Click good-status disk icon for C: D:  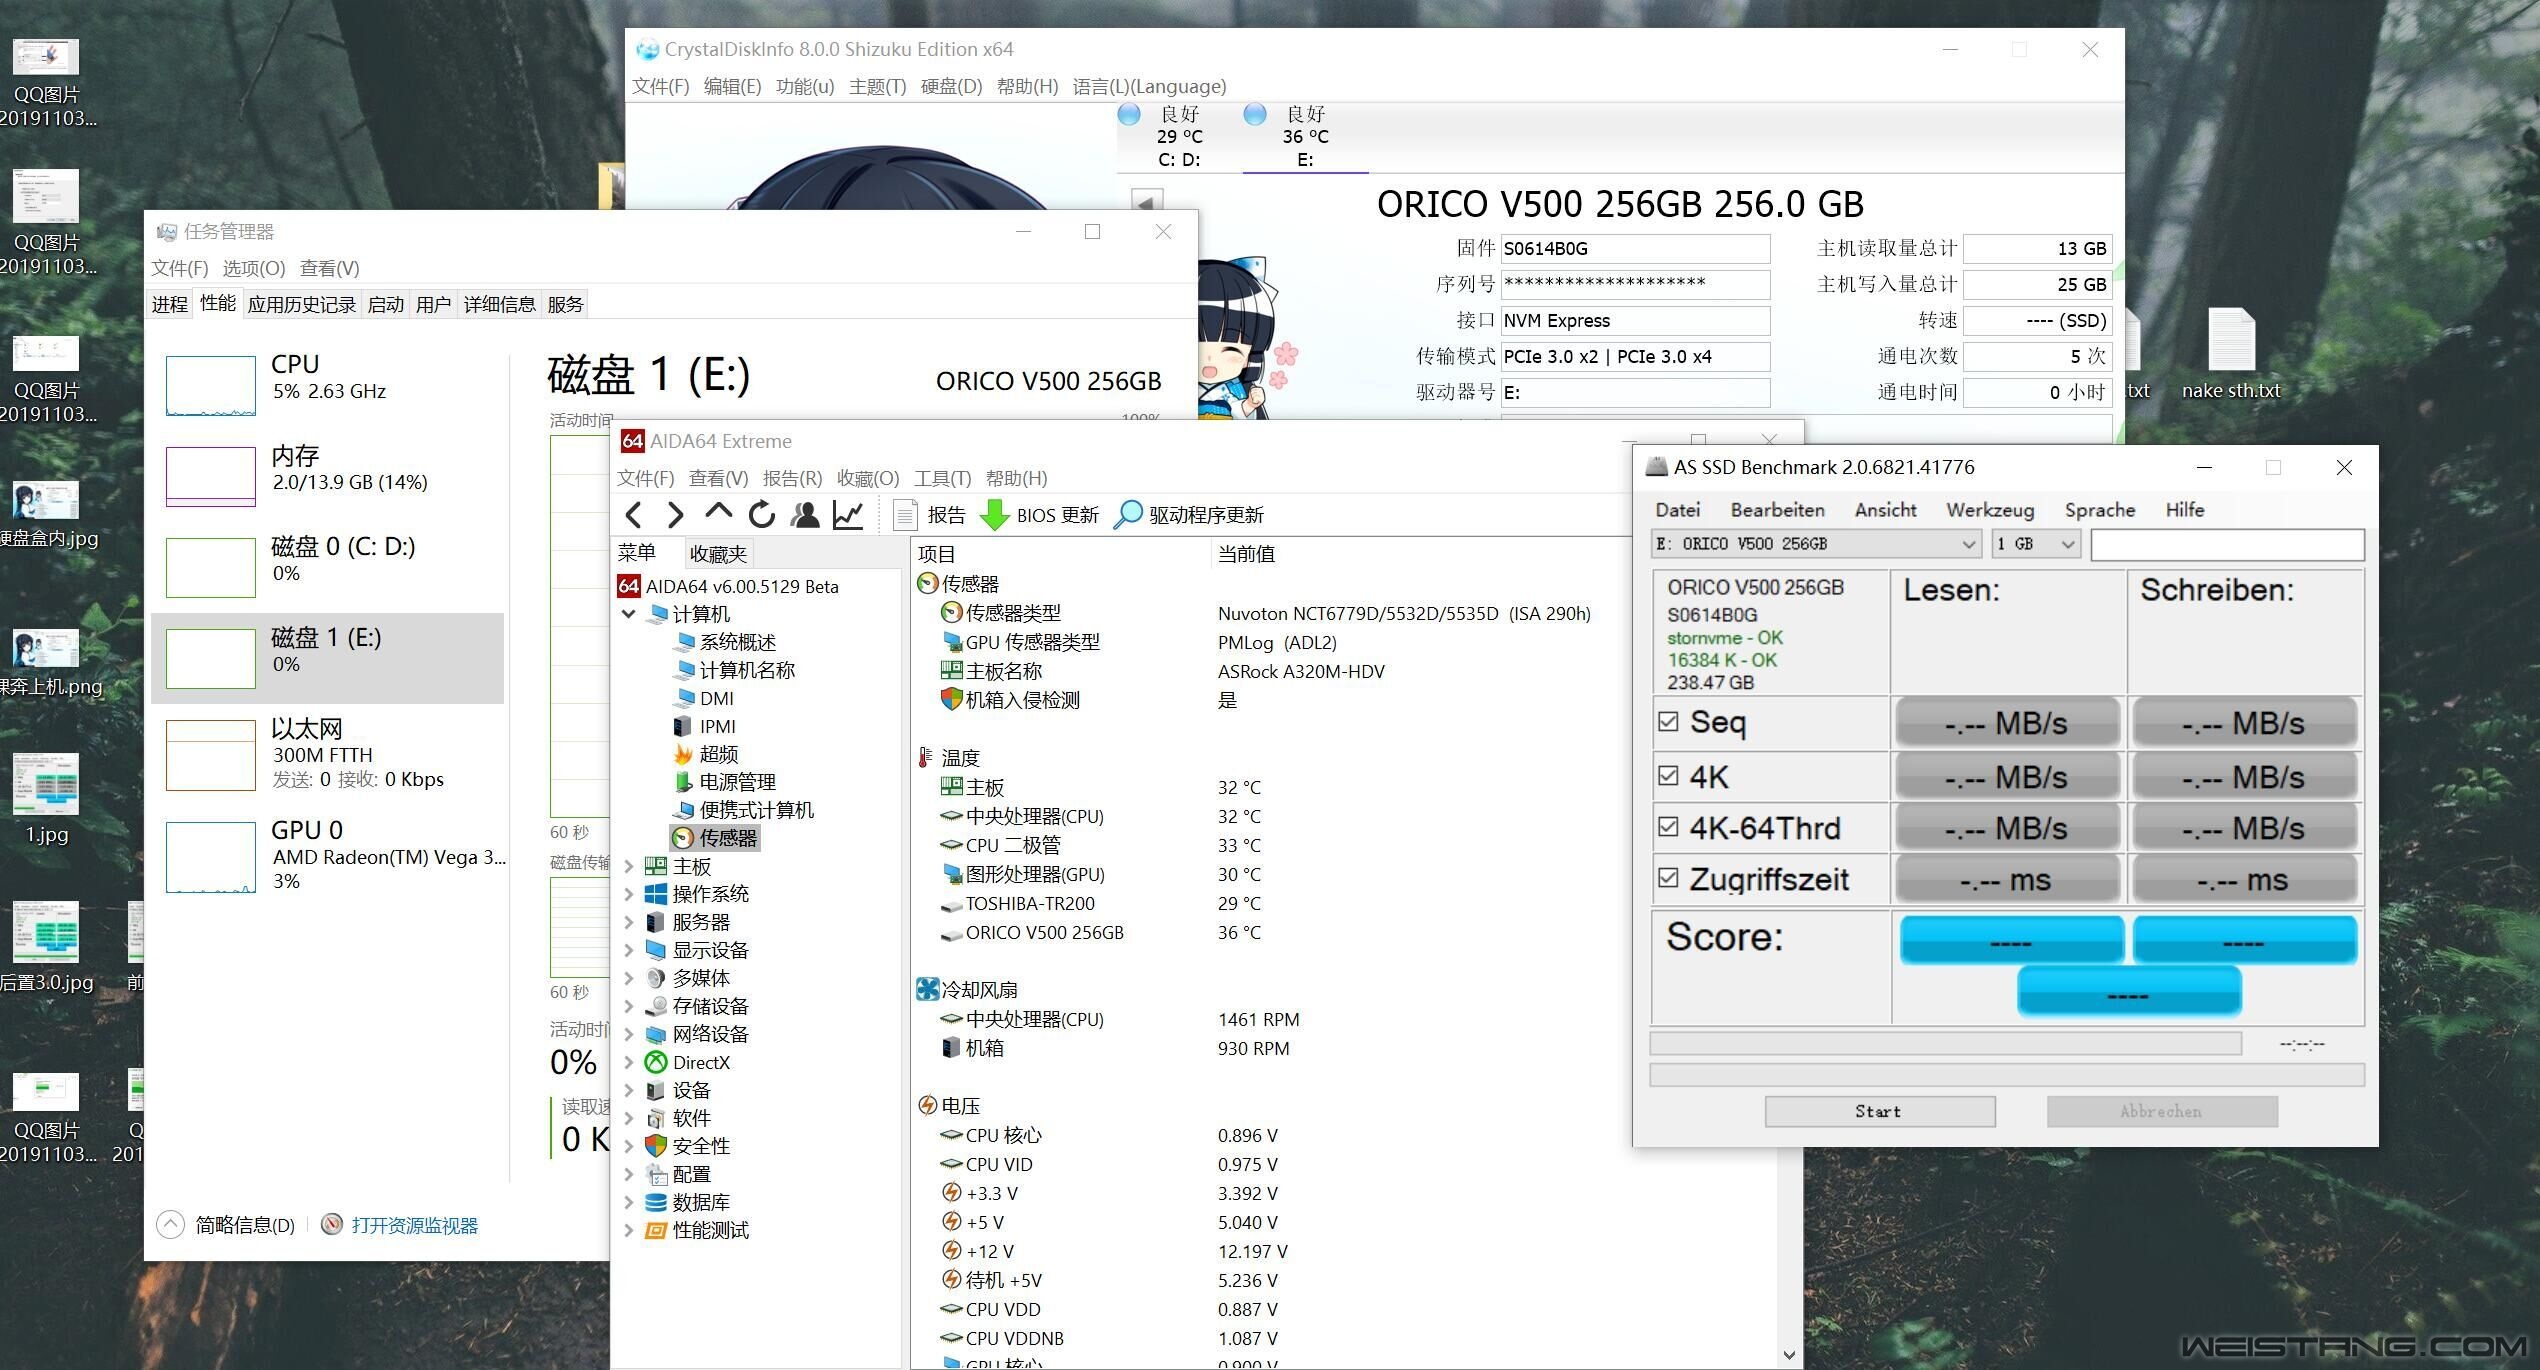[x=1129, y=114]
